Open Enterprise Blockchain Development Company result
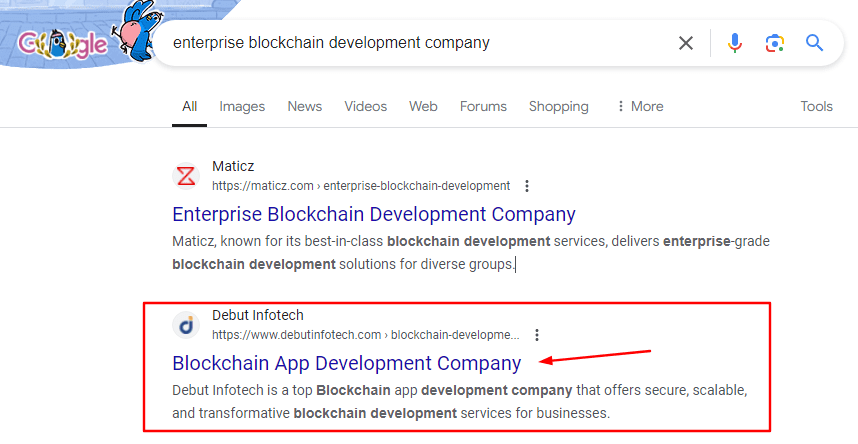The width and height of the screenshot is (858, 444). tap(374, 214)
